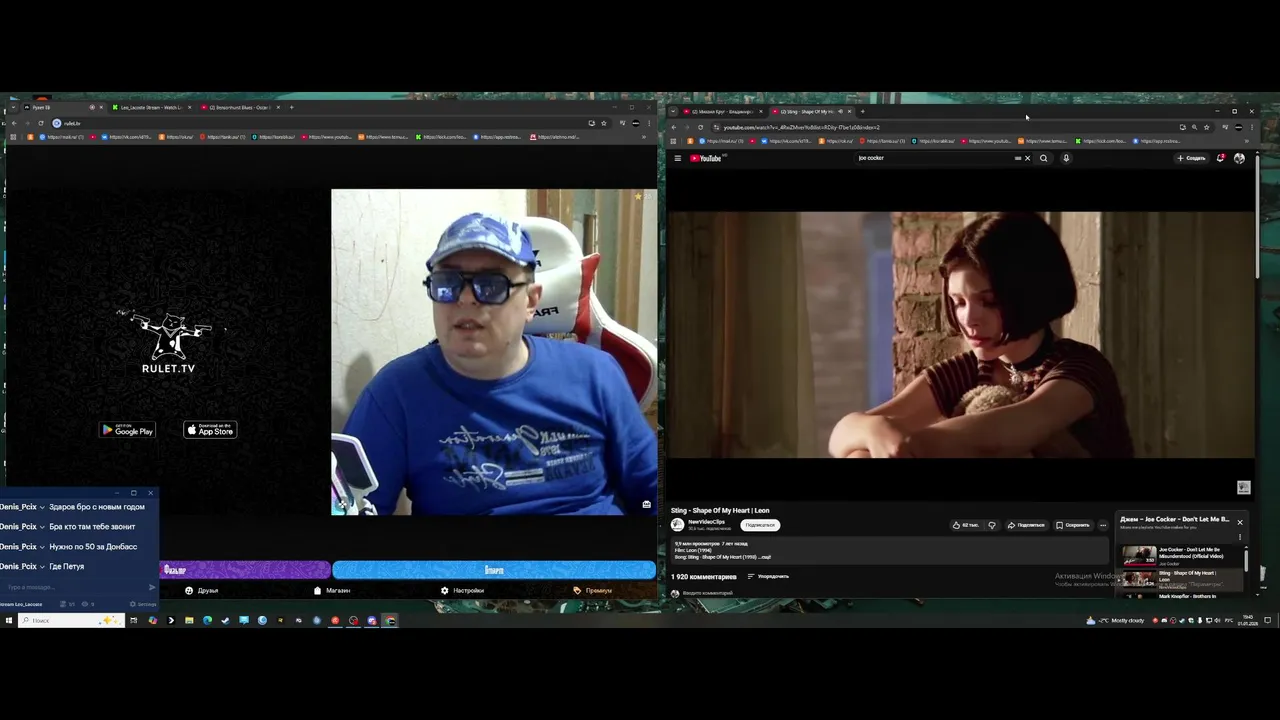The image size is (1280, 720).
Task: Play Joe Cocker Don't Let Me Be Misunderstood thumbnail
Action: coord(1138,555)
